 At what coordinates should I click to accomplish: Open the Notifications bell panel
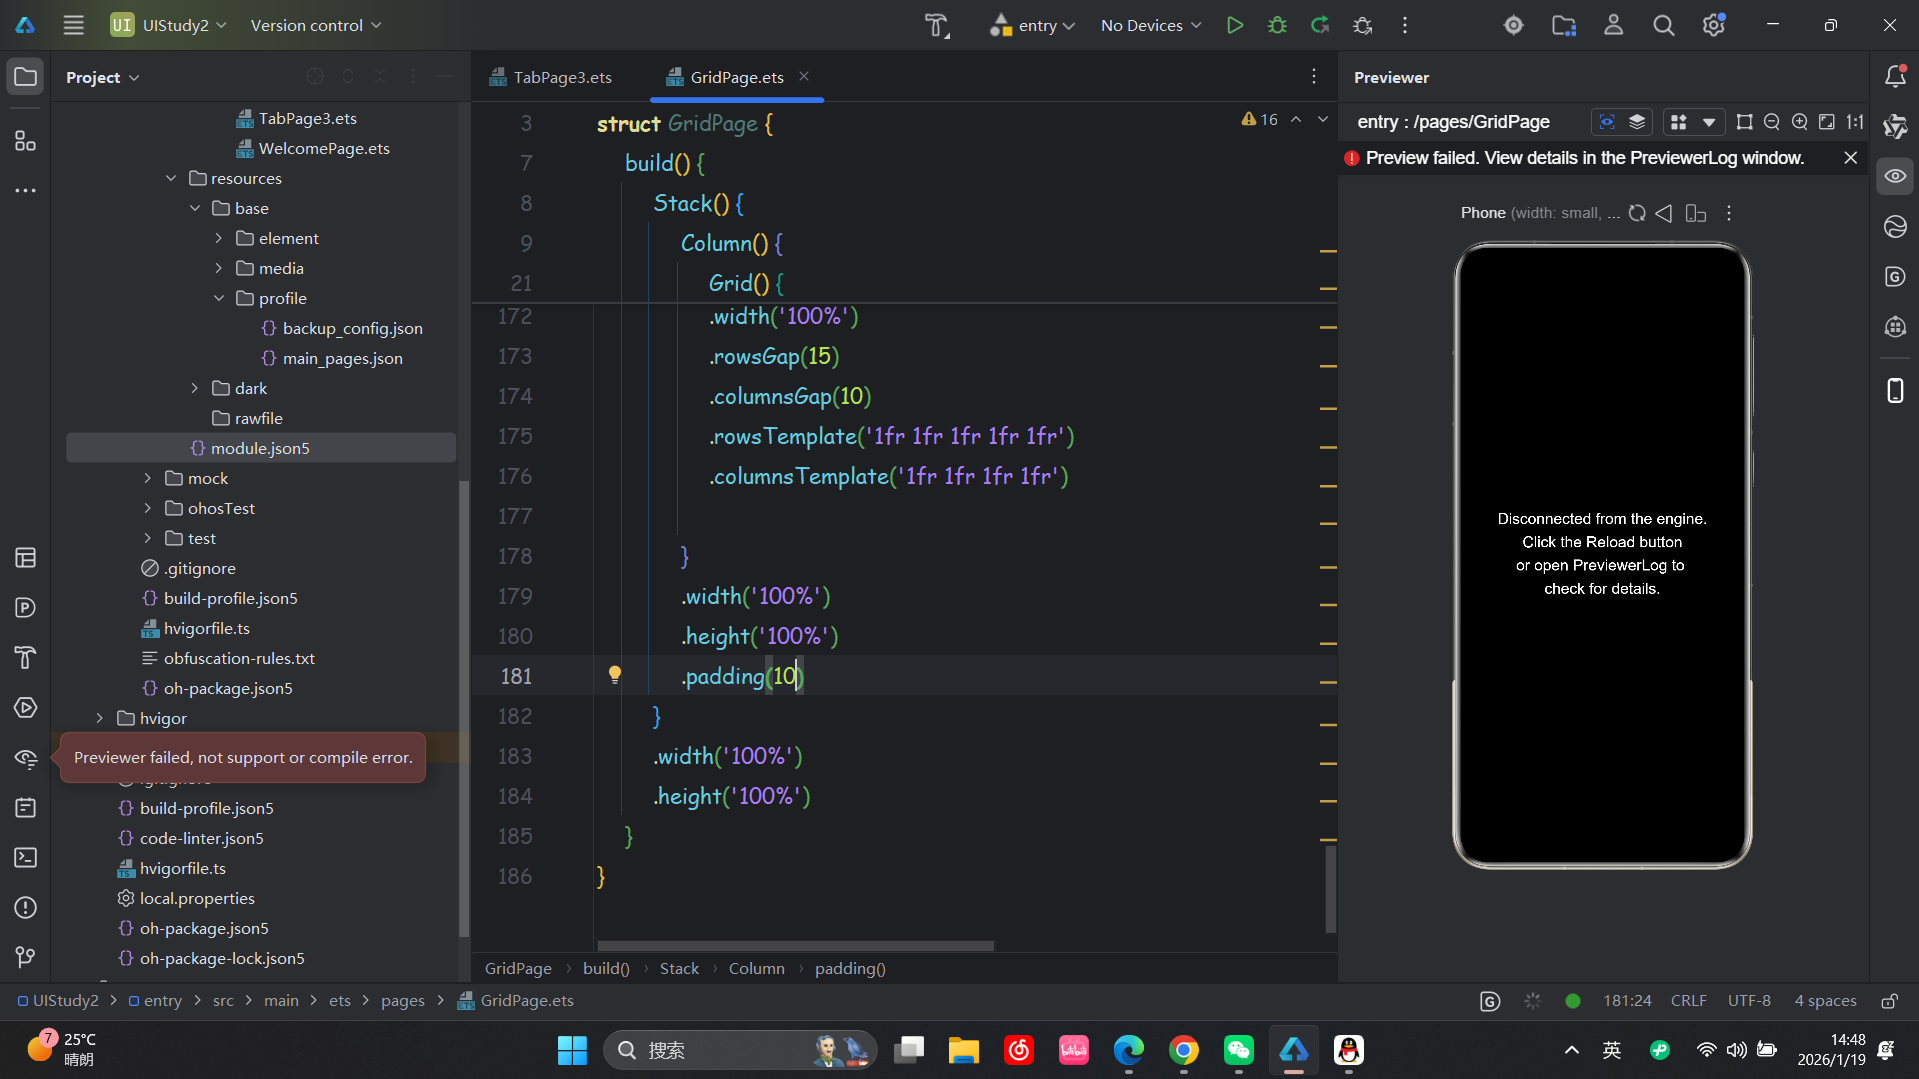1895,76
